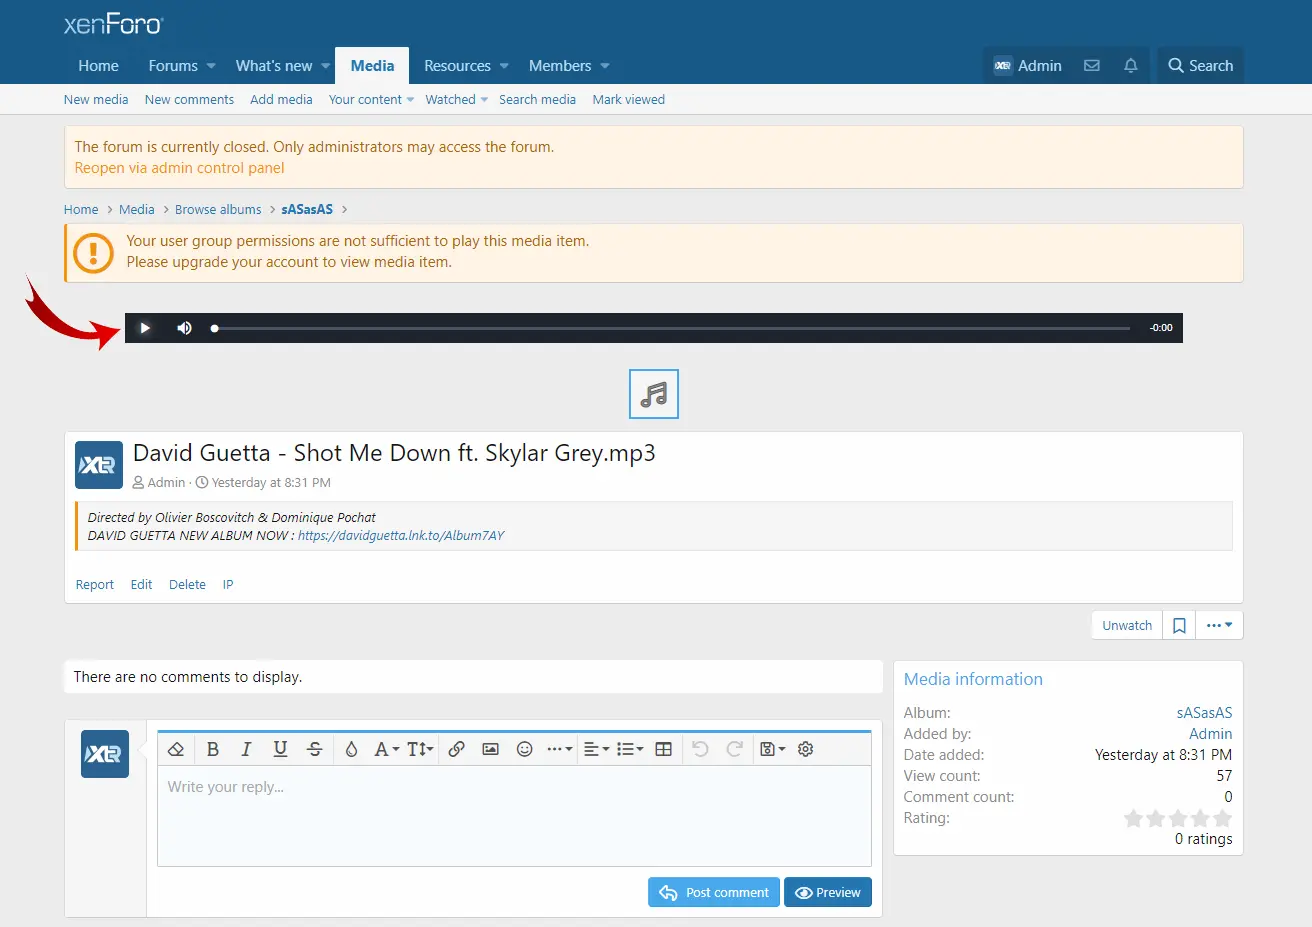This screenshot has width=1312, height=927.
Task: Open the smilies emoji picker
Action: point(524,749)
